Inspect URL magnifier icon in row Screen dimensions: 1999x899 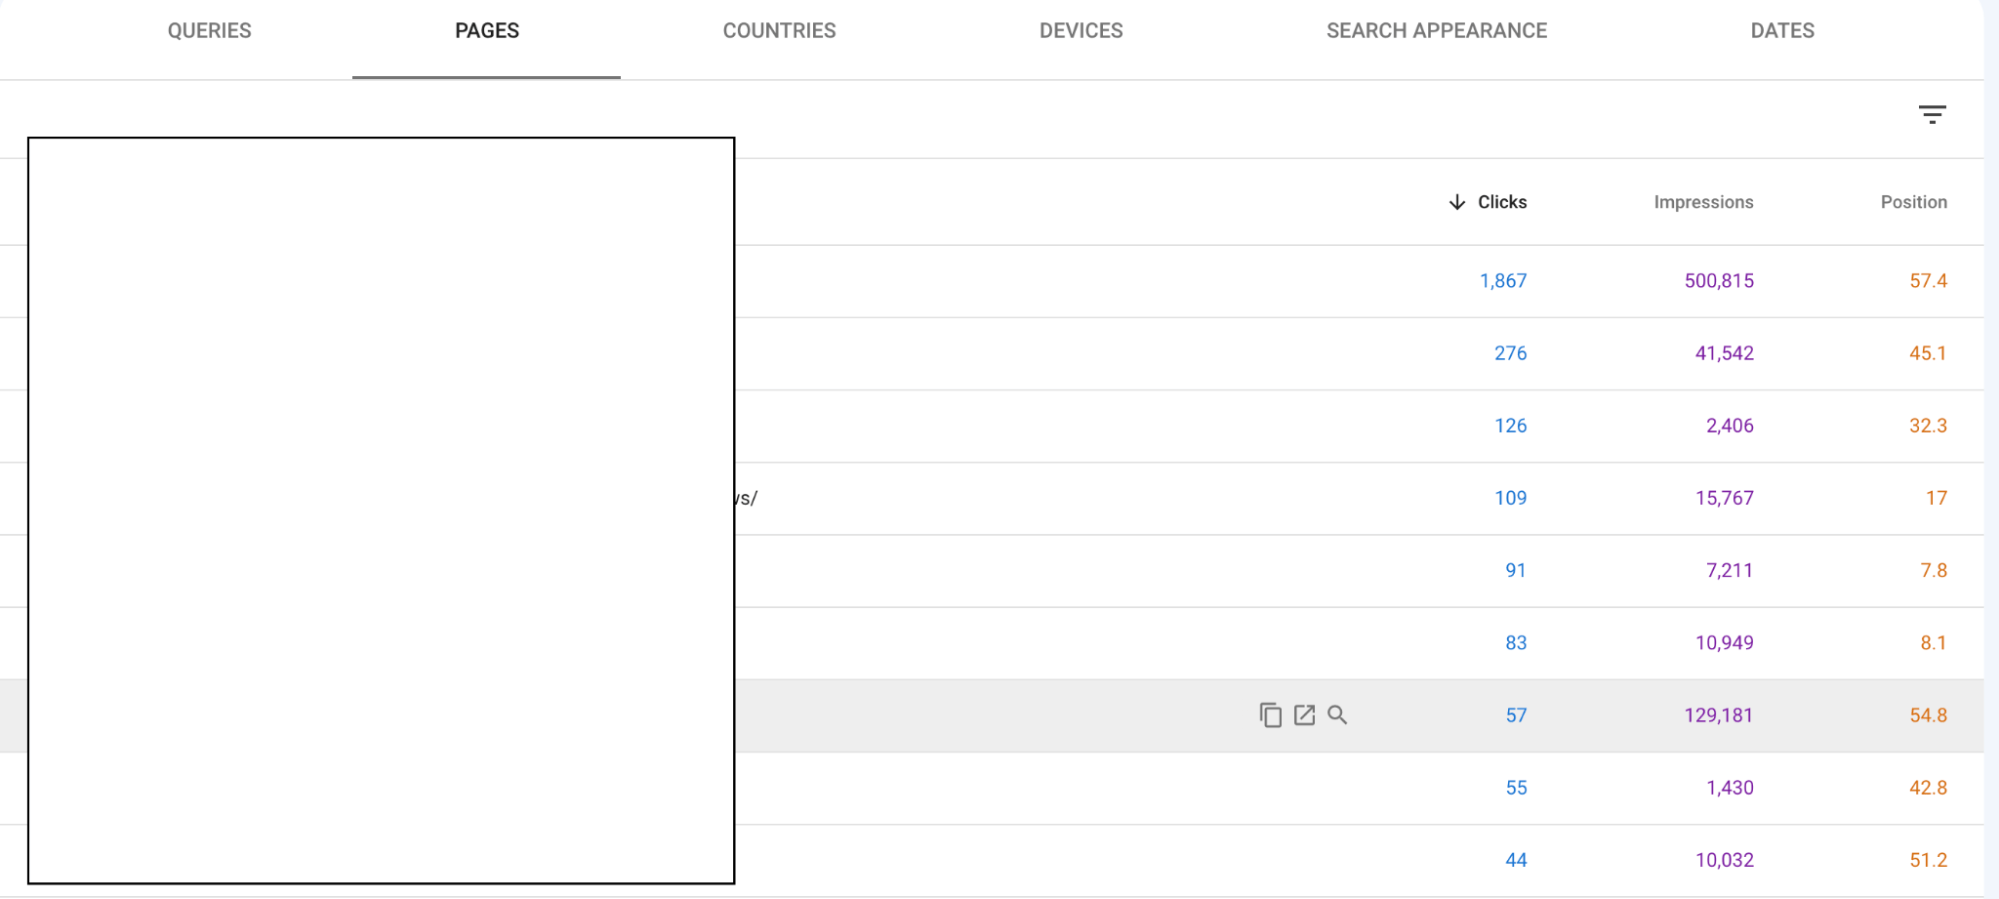point(1337,715)
